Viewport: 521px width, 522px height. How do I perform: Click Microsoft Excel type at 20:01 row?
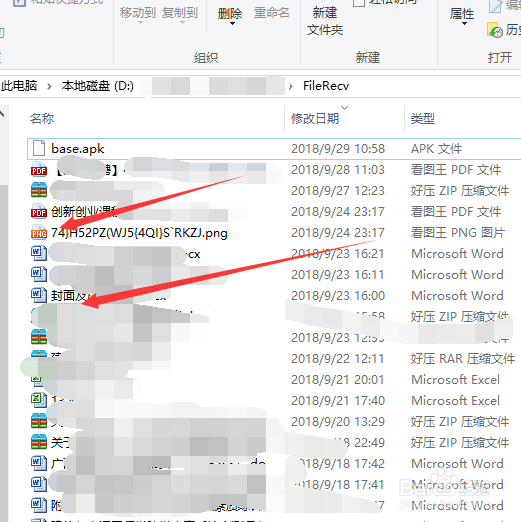pyautogui.click(x=455, y=380)
